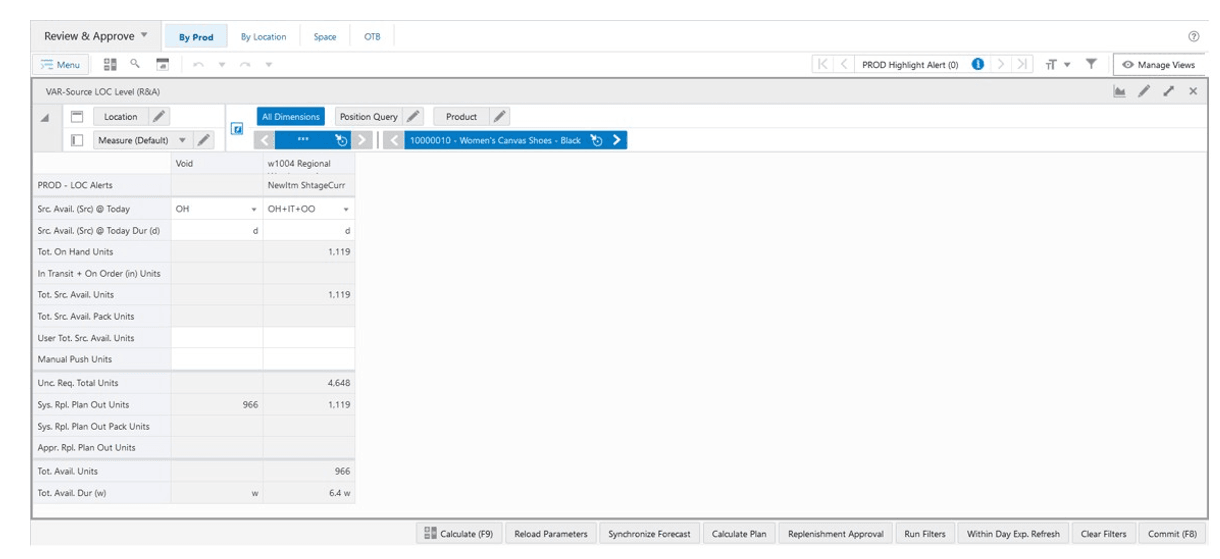Click Replenishment Approval button
Viewport: 1220px width, 559px height.
pyautogui.click(x=835, y=534)
